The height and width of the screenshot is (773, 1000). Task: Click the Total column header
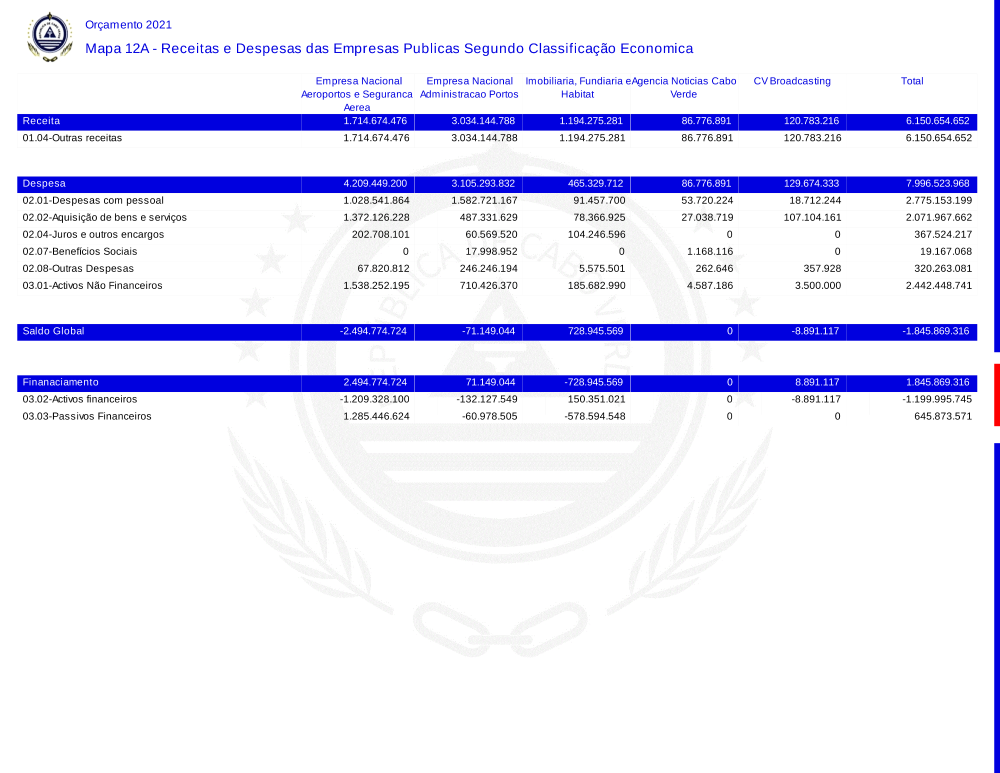click(x=912, y=81)
